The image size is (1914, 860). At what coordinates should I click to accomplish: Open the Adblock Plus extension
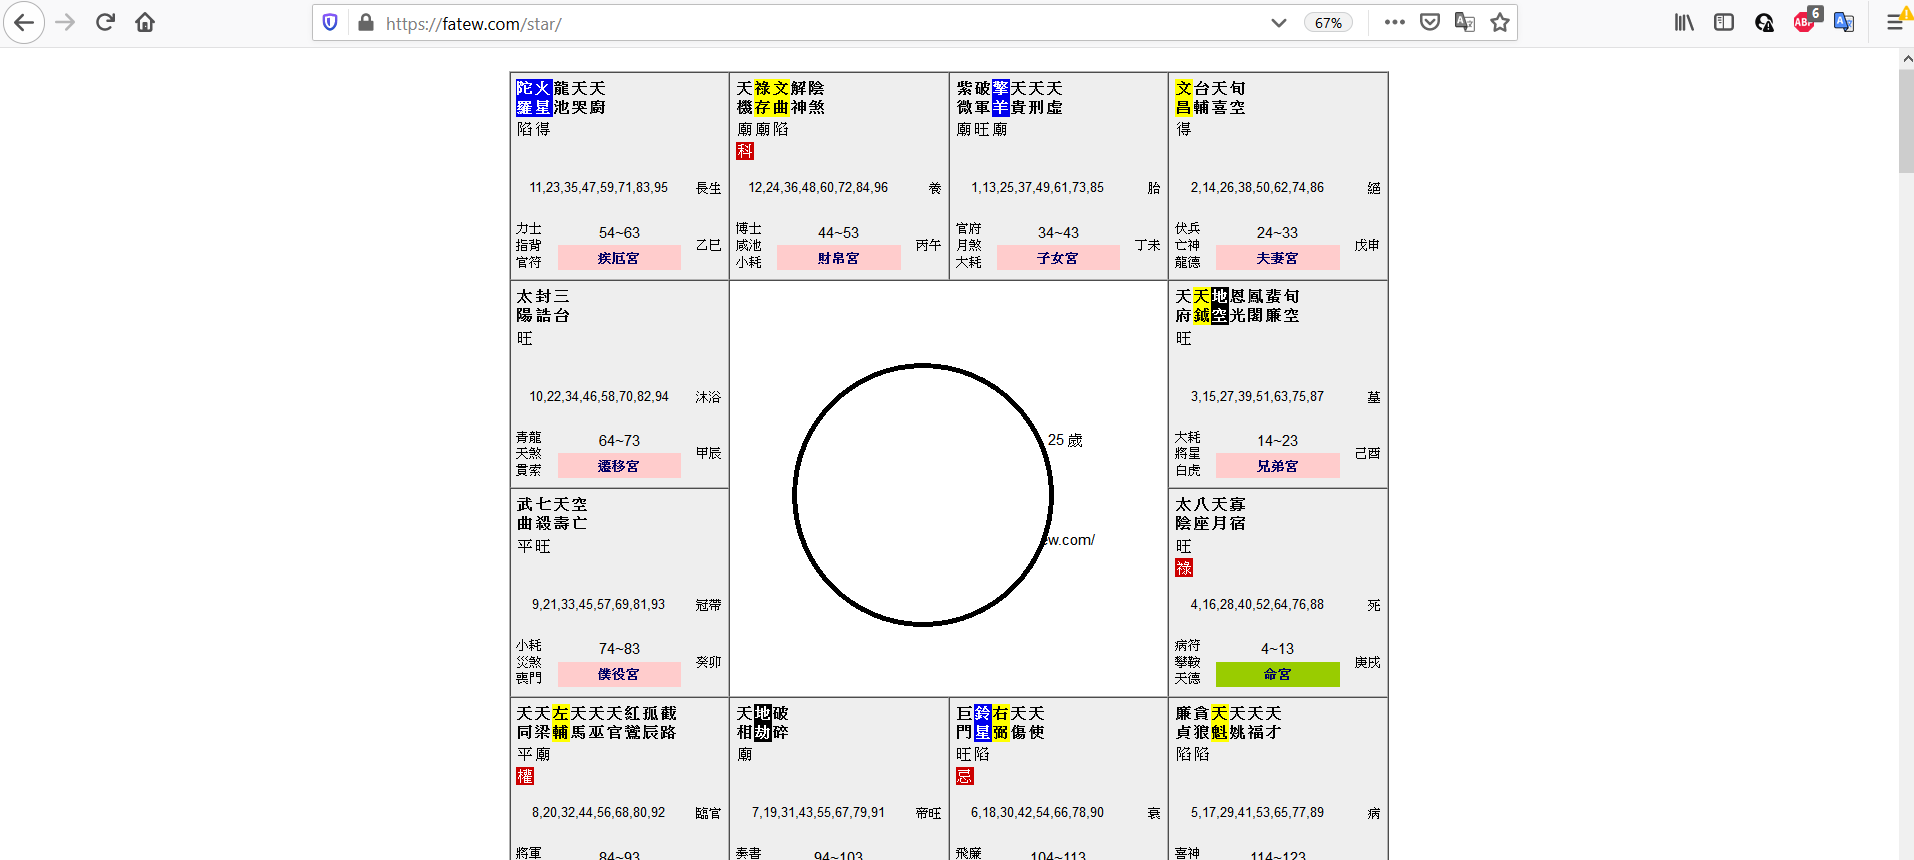(1805, 22)
